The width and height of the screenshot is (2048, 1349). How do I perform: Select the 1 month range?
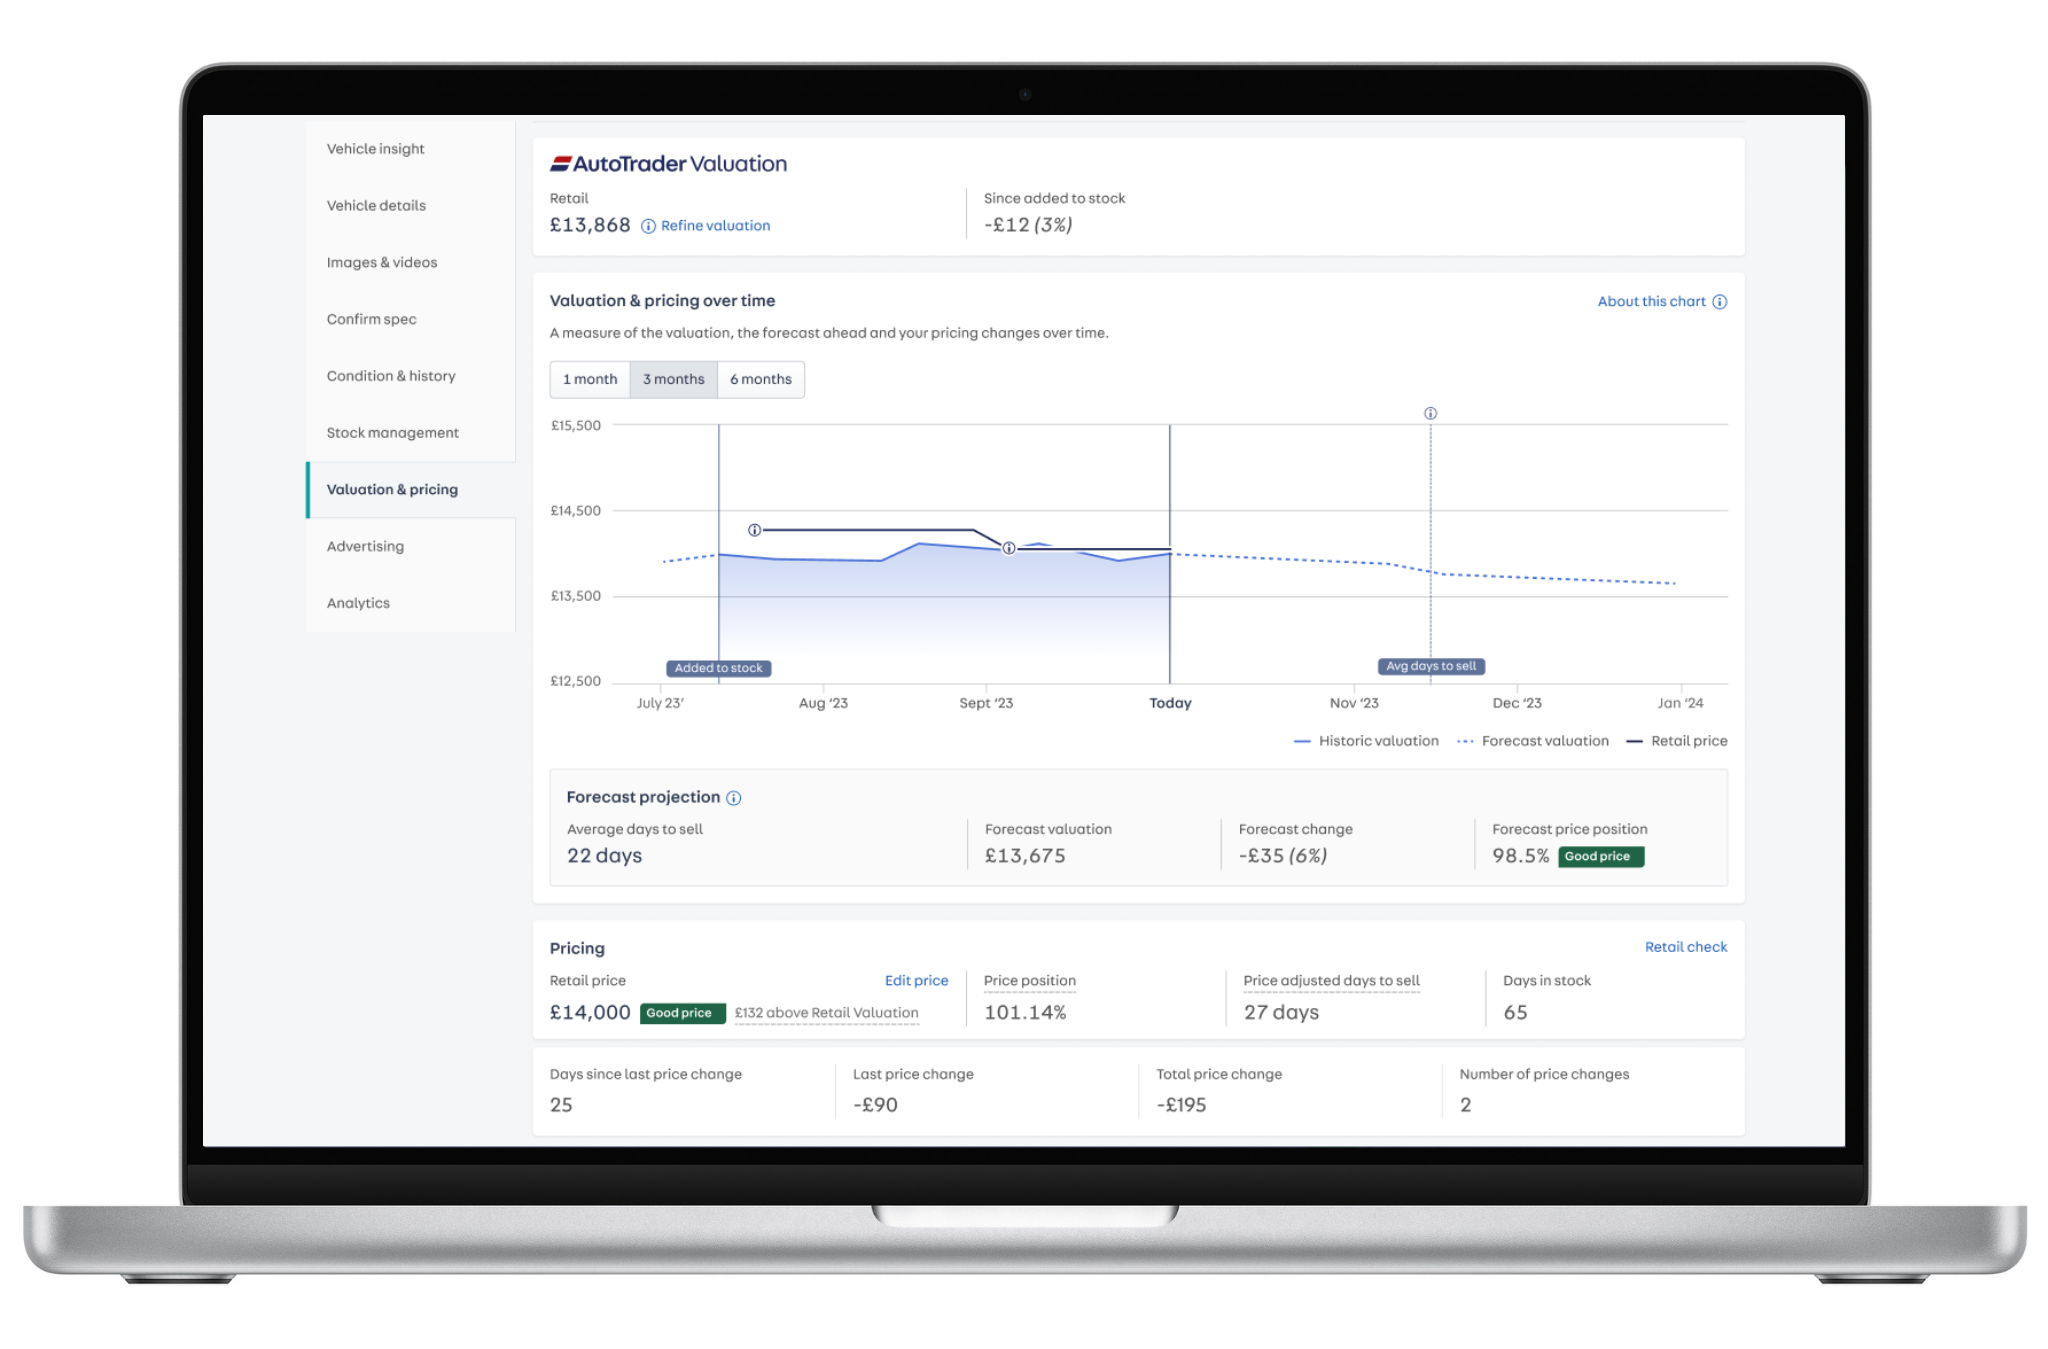click(x=590, y=379)
